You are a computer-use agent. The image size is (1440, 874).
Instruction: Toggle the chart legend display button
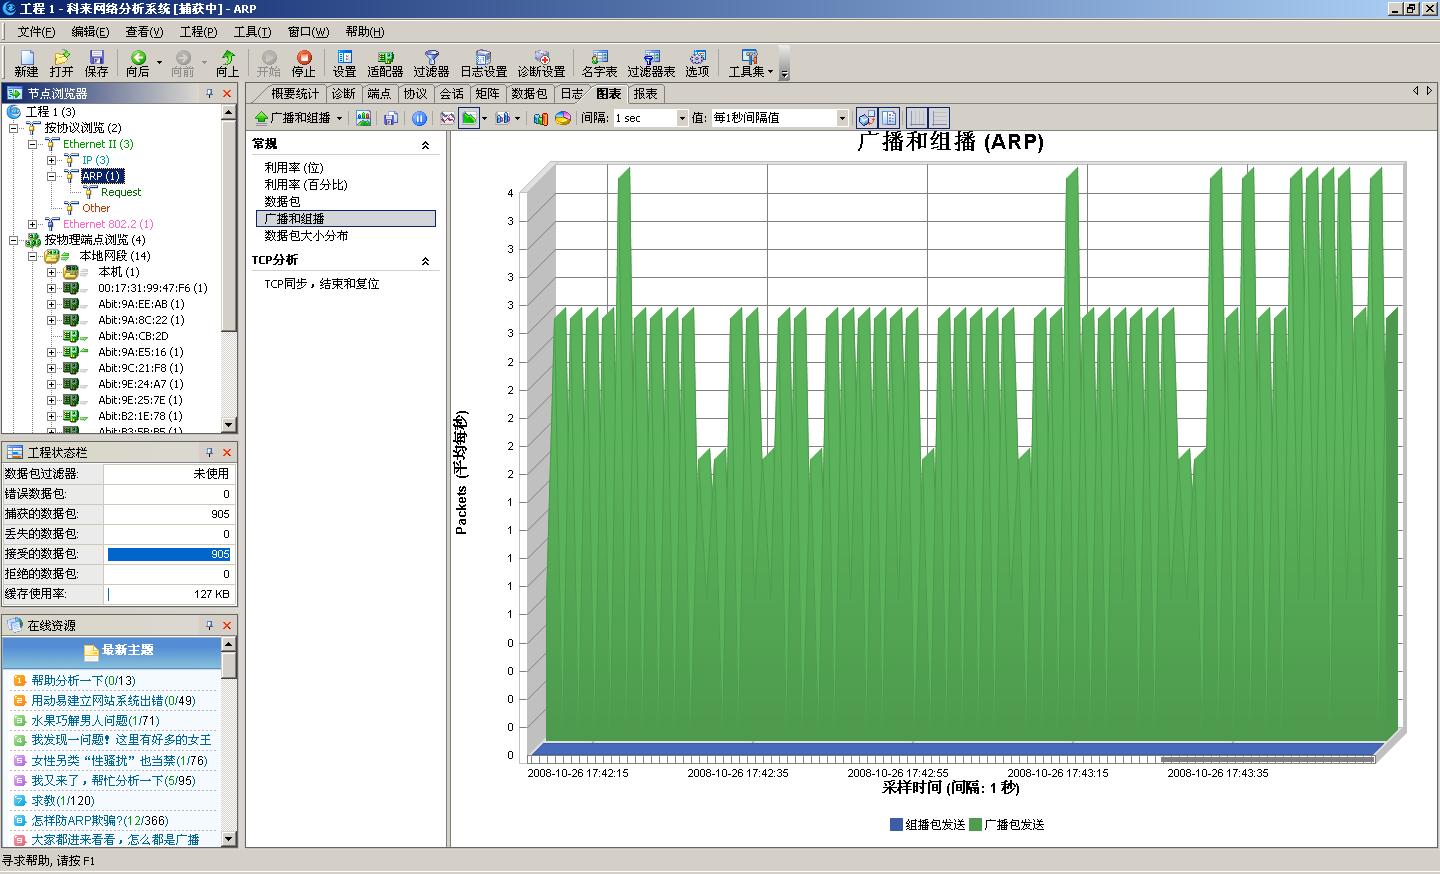coord(889,118)
